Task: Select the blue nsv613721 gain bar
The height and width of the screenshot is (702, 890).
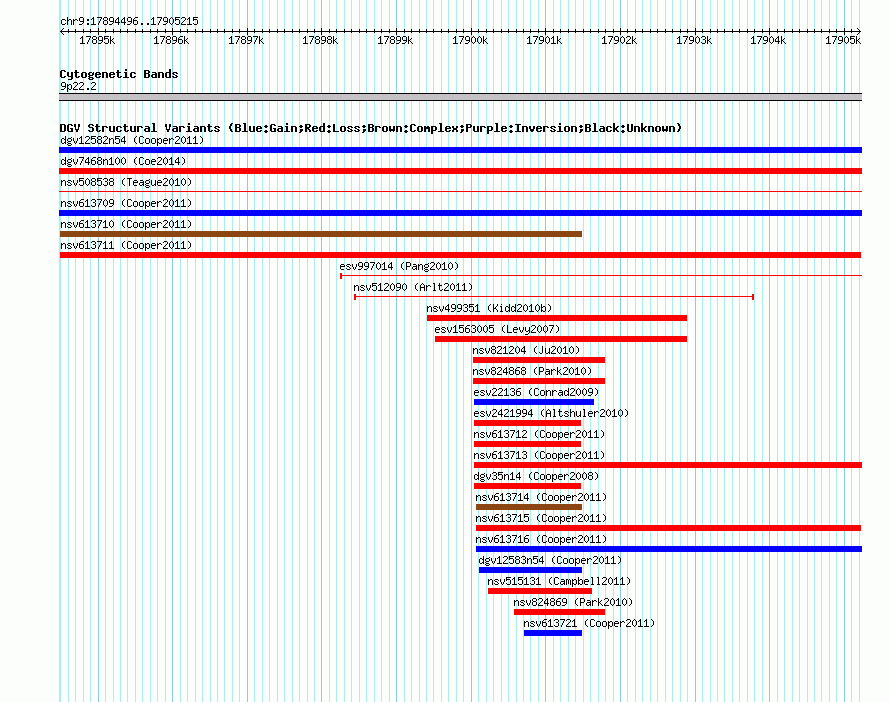Action: coord(553,633)
